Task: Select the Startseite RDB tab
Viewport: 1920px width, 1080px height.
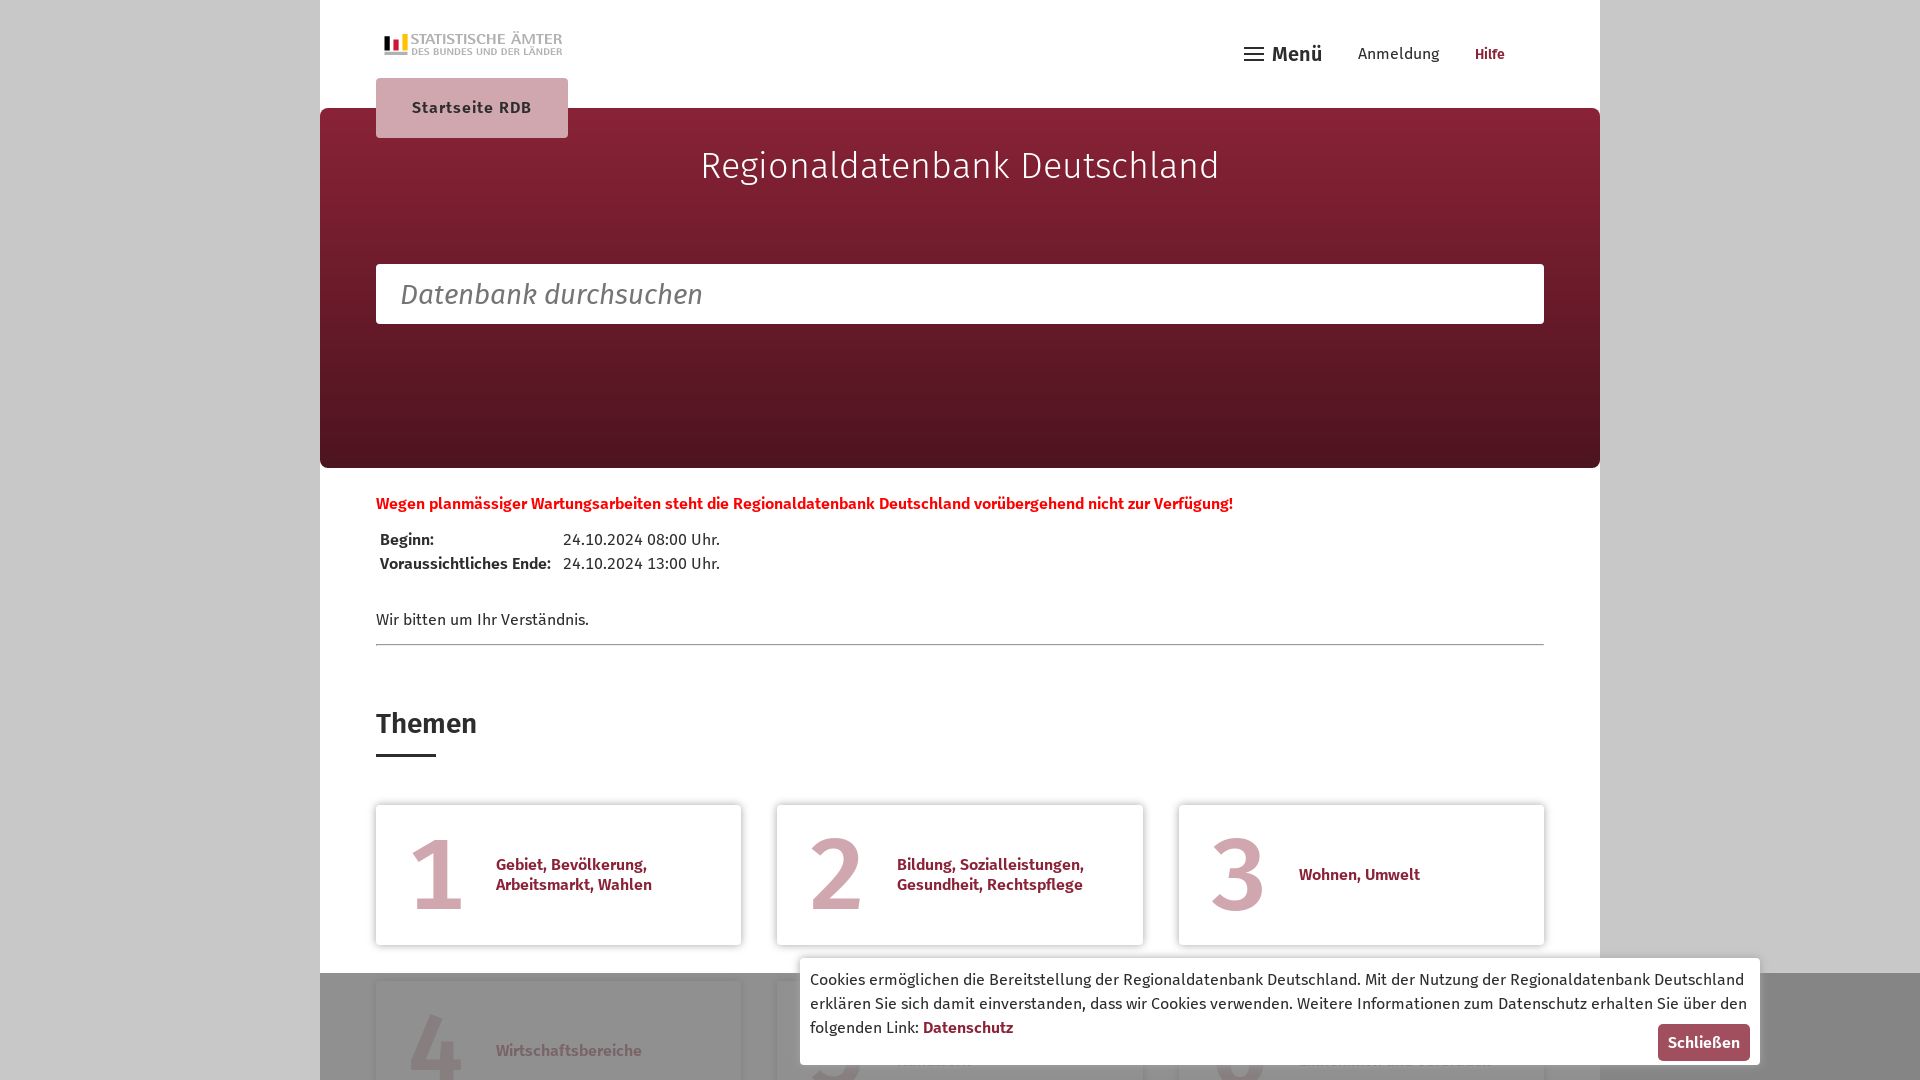Action: 472,108
